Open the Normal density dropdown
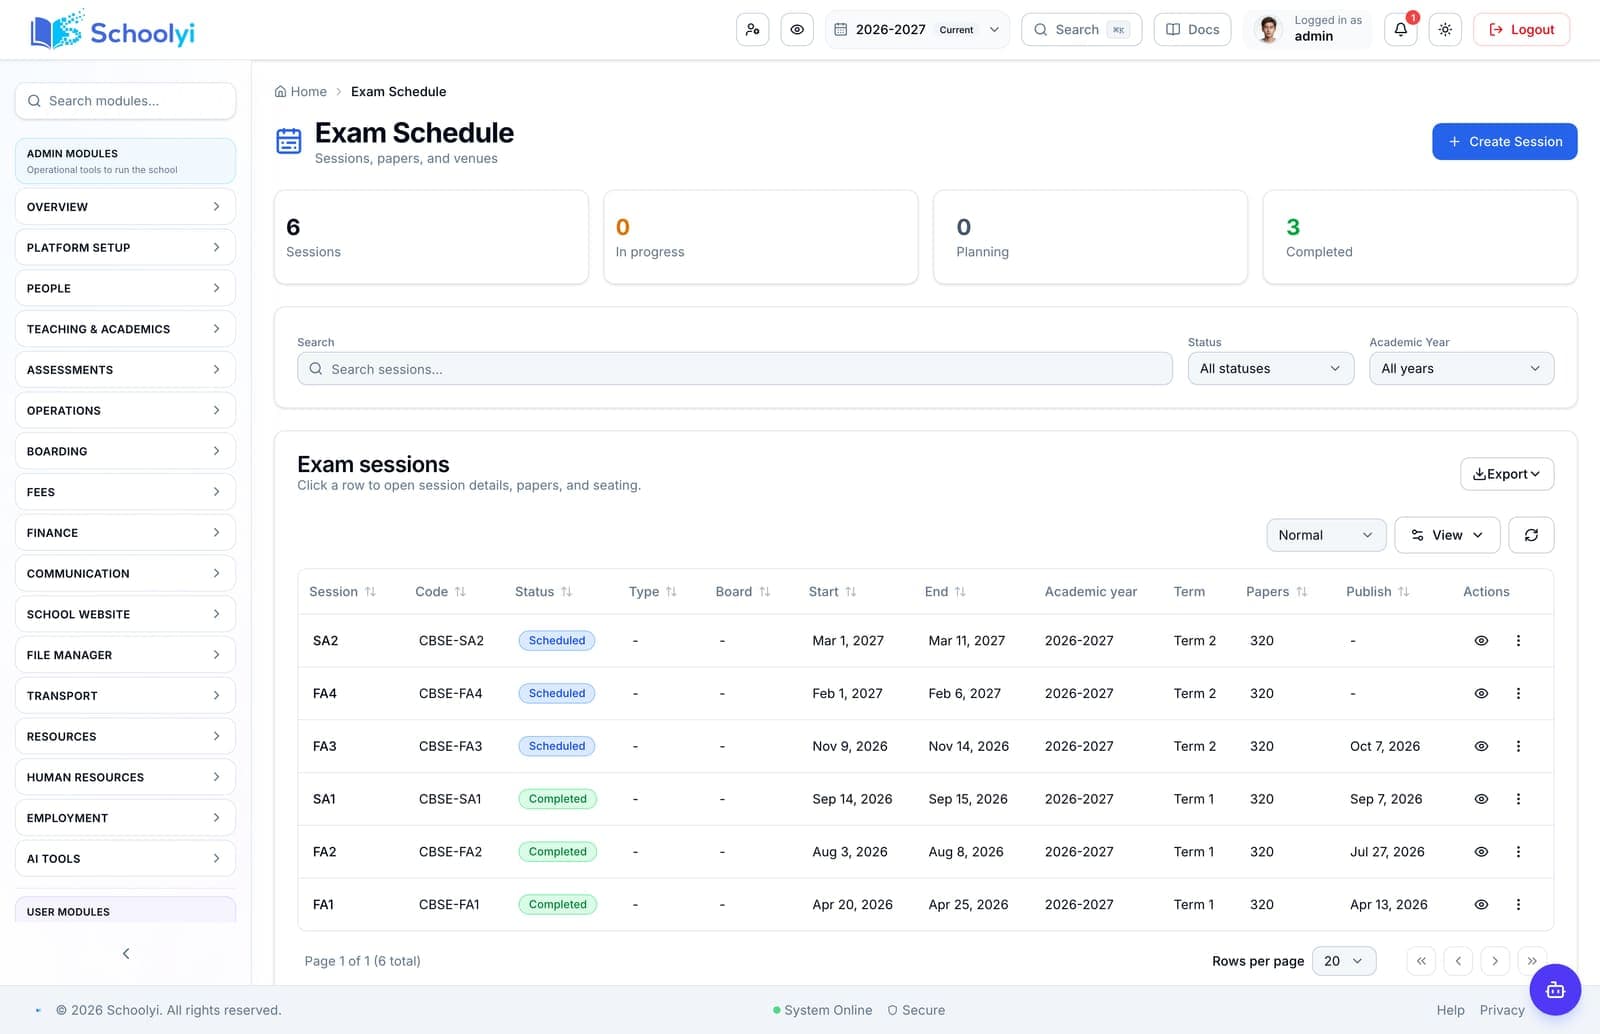The height and width of the screenshot is (1034, 1600). click(x=1326, y=535)
